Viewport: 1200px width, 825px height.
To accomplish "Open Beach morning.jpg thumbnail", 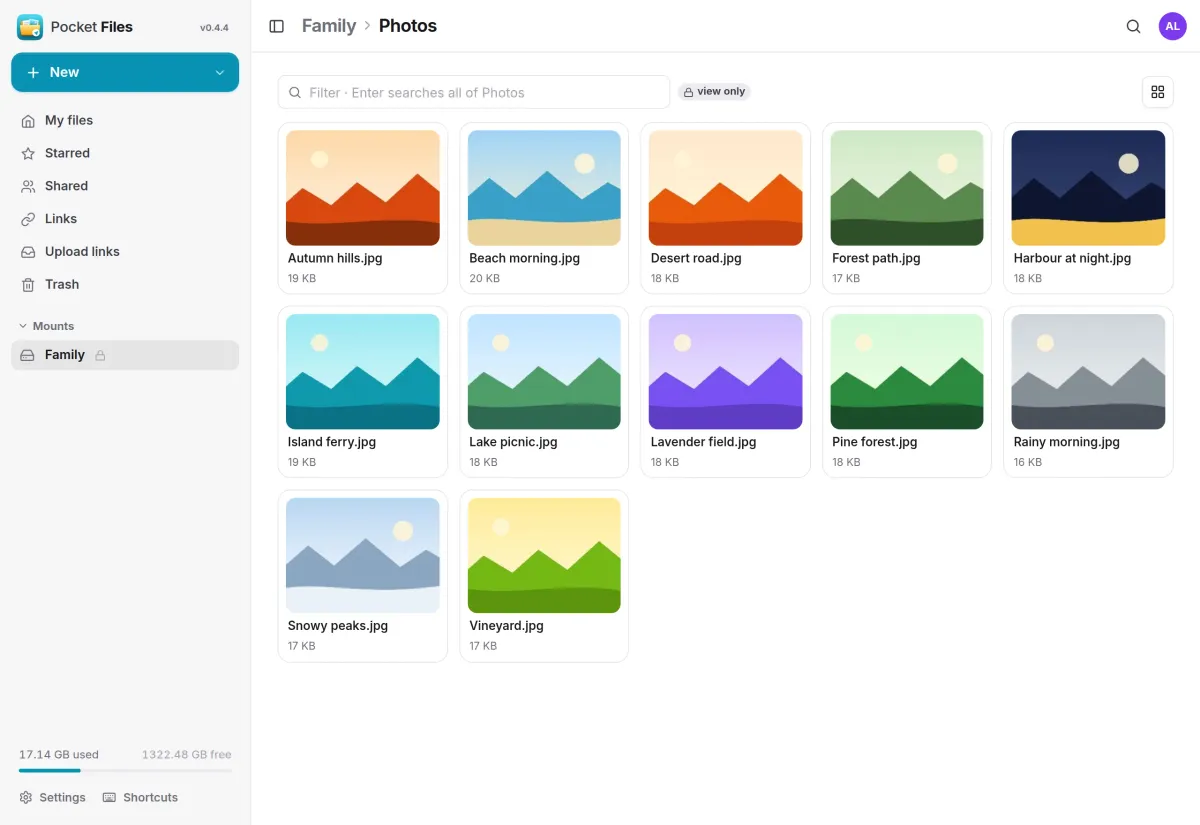I will (x=544, y=188).
